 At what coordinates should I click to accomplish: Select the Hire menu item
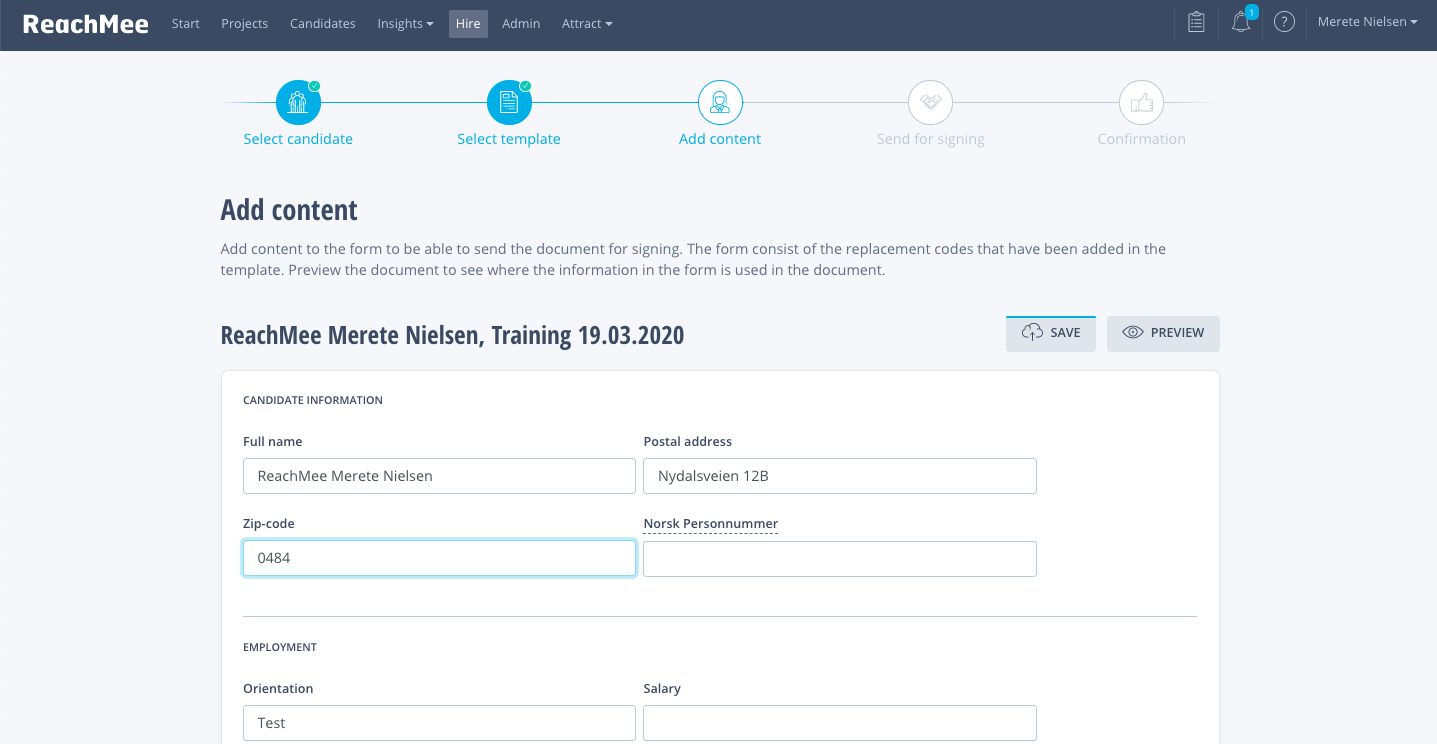pos(468,24)
